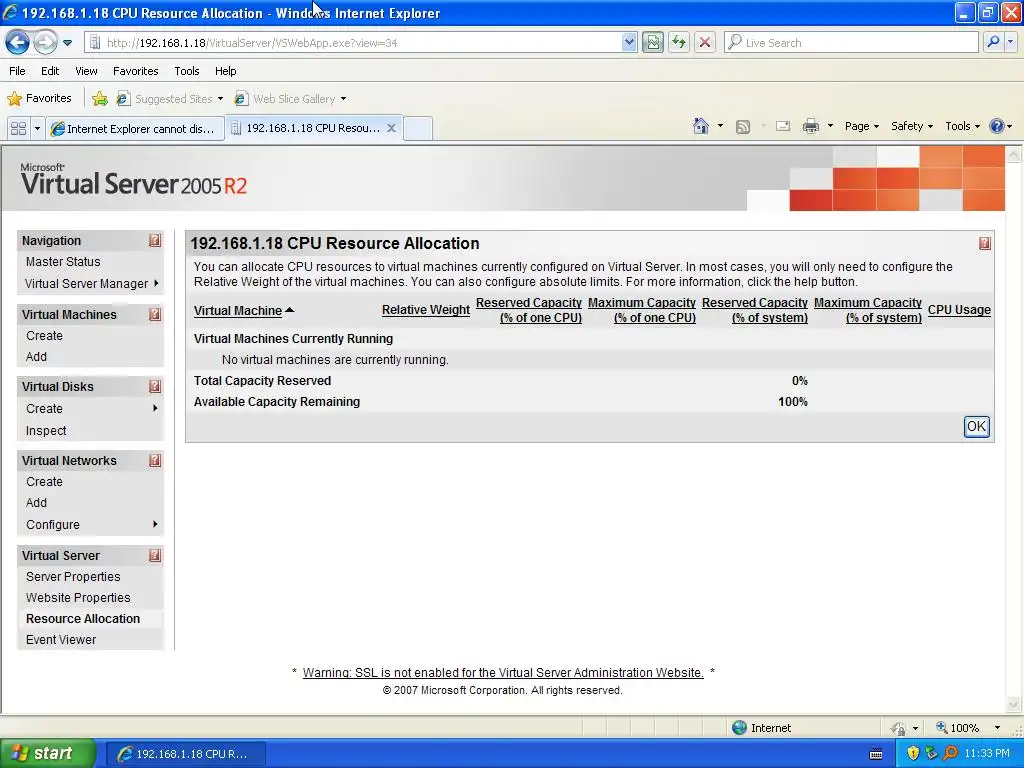Open the command bar Tools dropdown

[962, 126]
